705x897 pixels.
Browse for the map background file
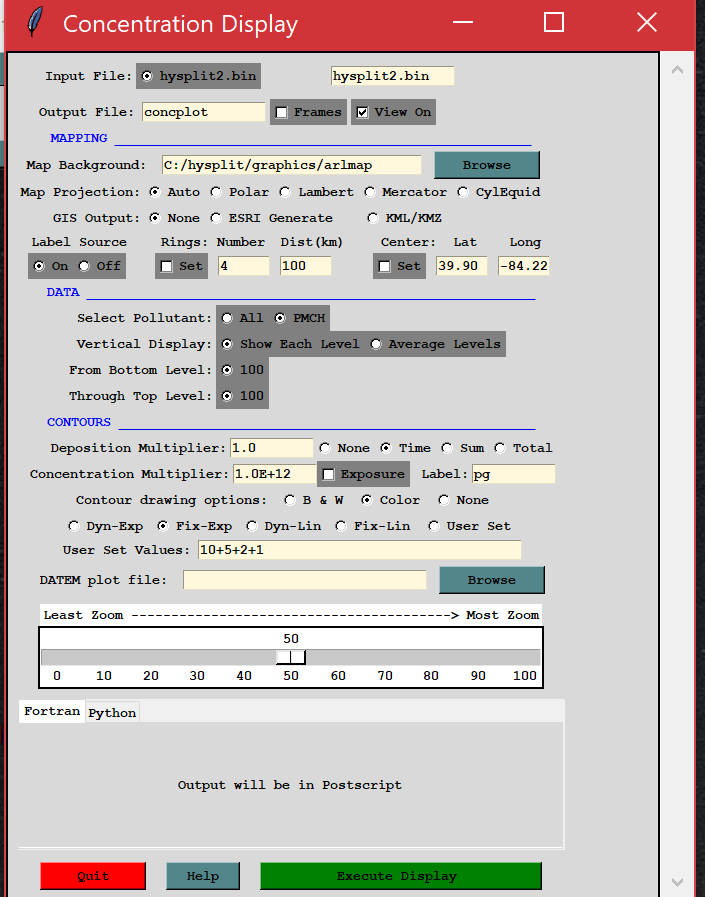(486, 165)
